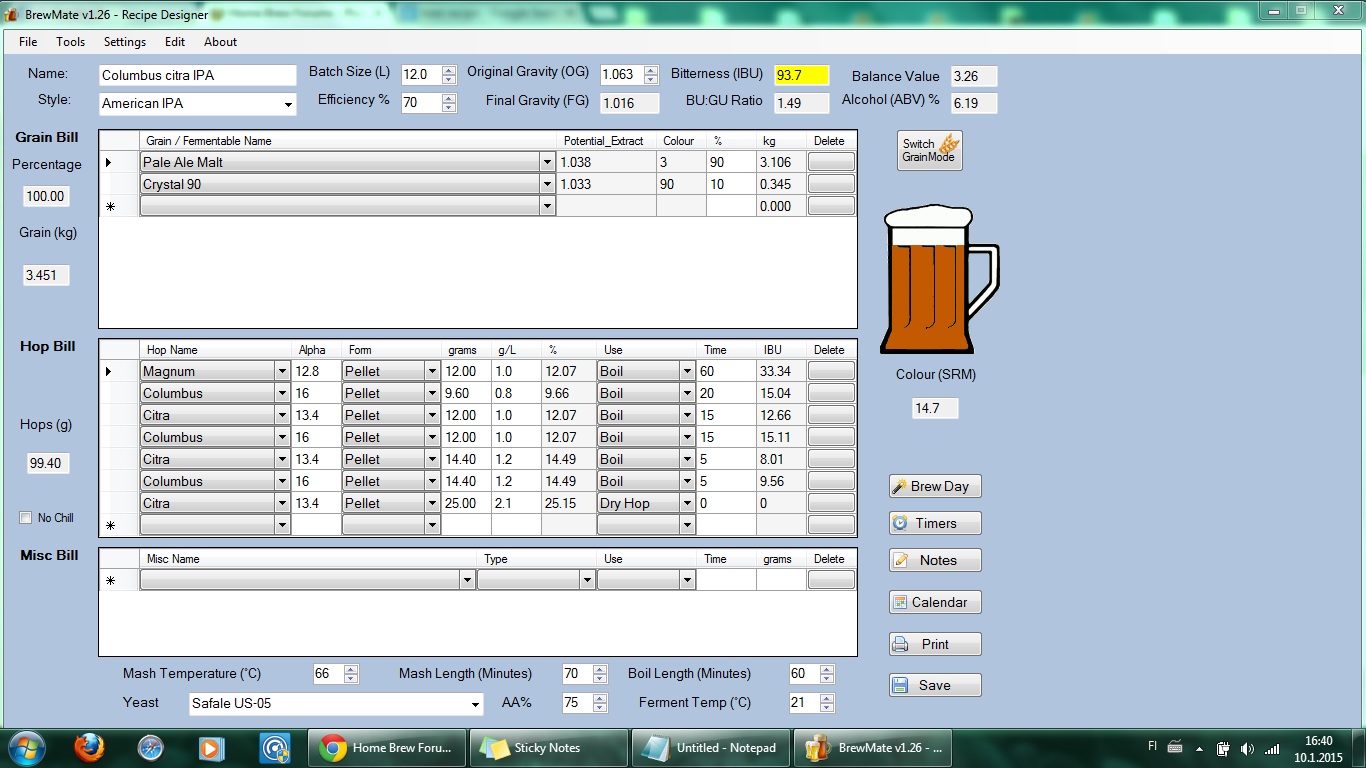The image size is (1366, 768).
Task: Click the Hops total grams value 99.40
Action: point(48,463)
